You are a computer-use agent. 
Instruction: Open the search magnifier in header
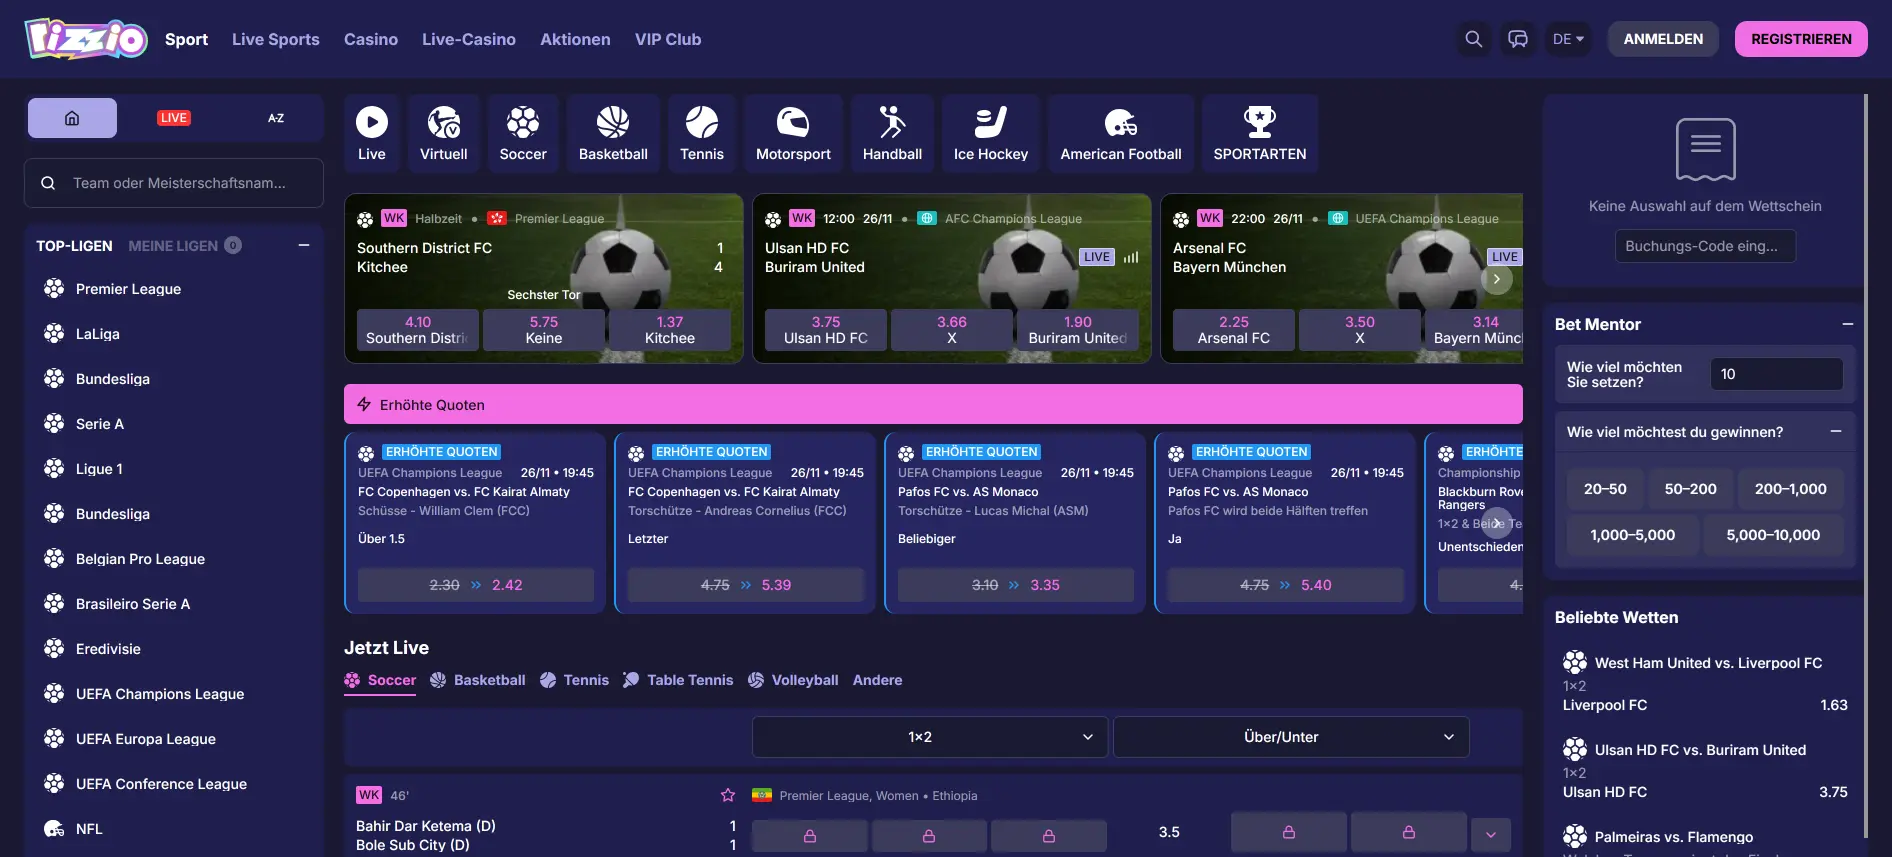[1473, 39]
